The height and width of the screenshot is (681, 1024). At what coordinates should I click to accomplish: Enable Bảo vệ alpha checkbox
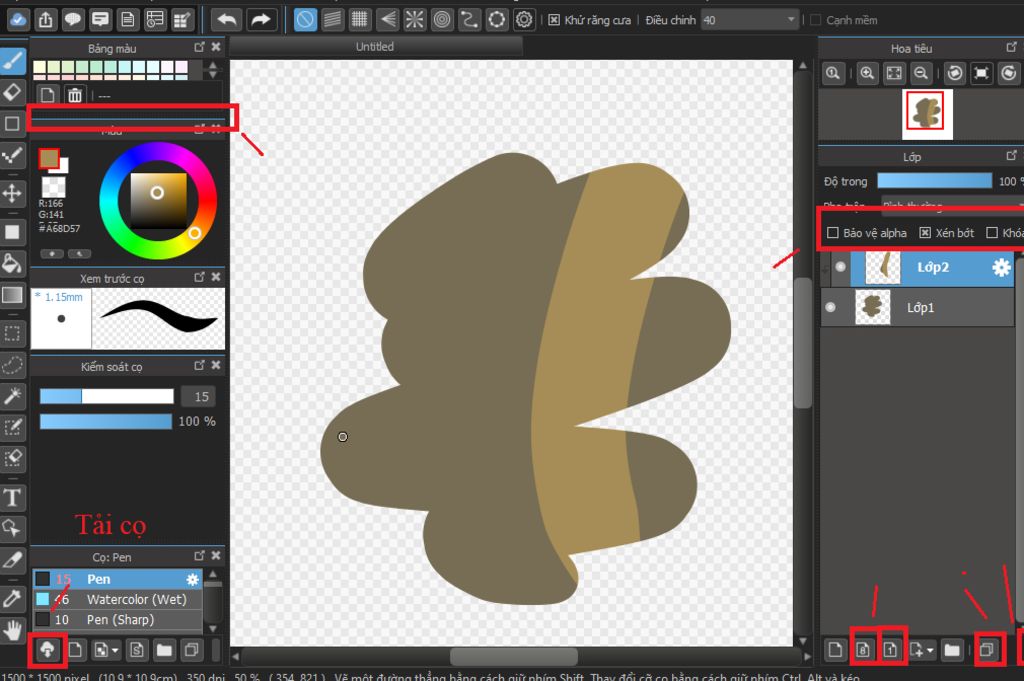pyautogui.click(x=833, y=233)
